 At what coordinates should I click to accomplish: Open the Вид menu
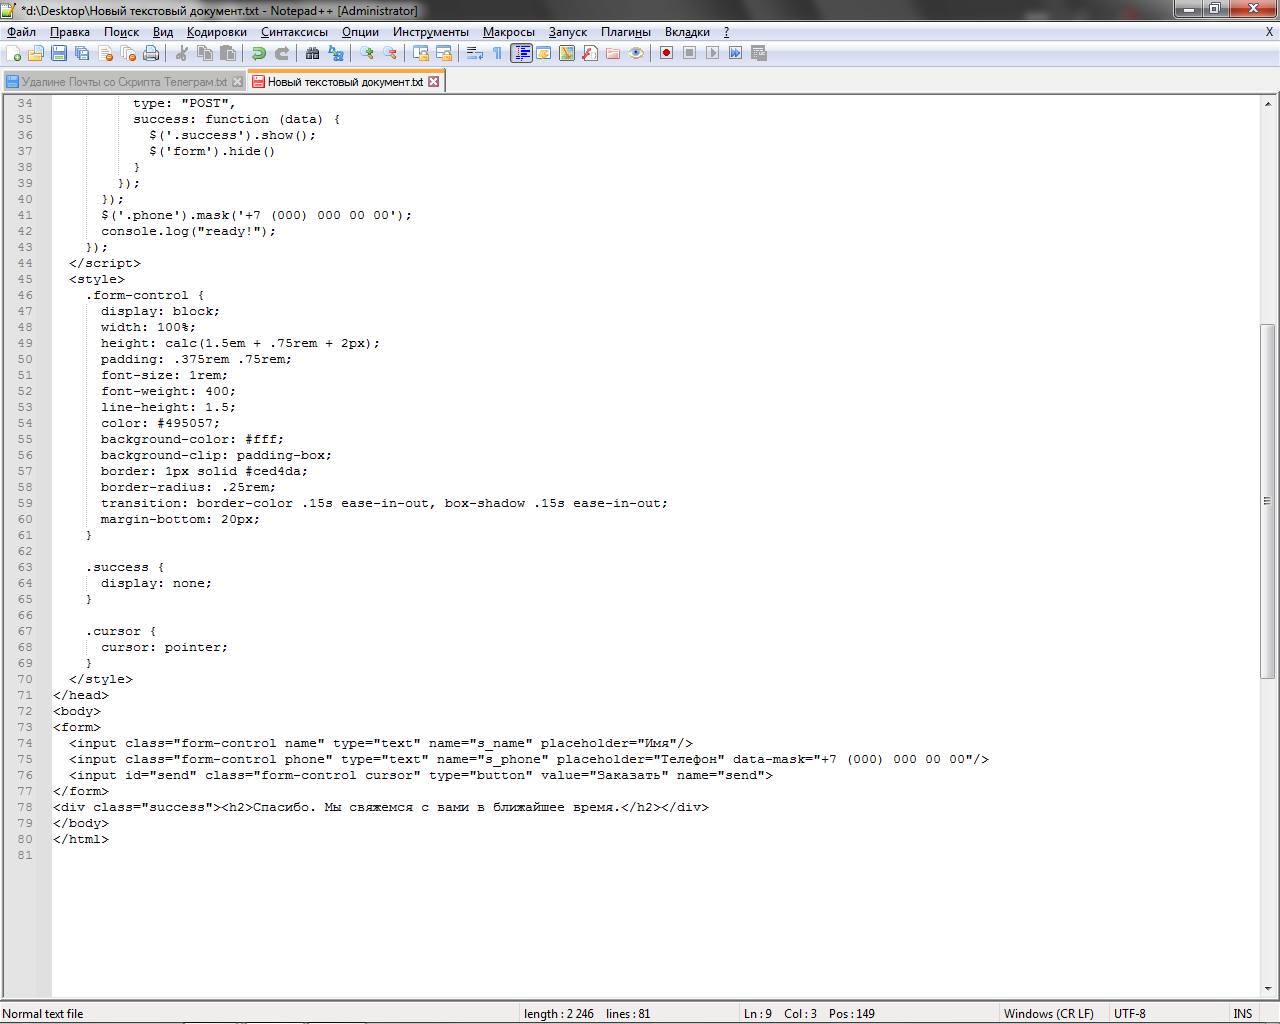tap(163, 32)
